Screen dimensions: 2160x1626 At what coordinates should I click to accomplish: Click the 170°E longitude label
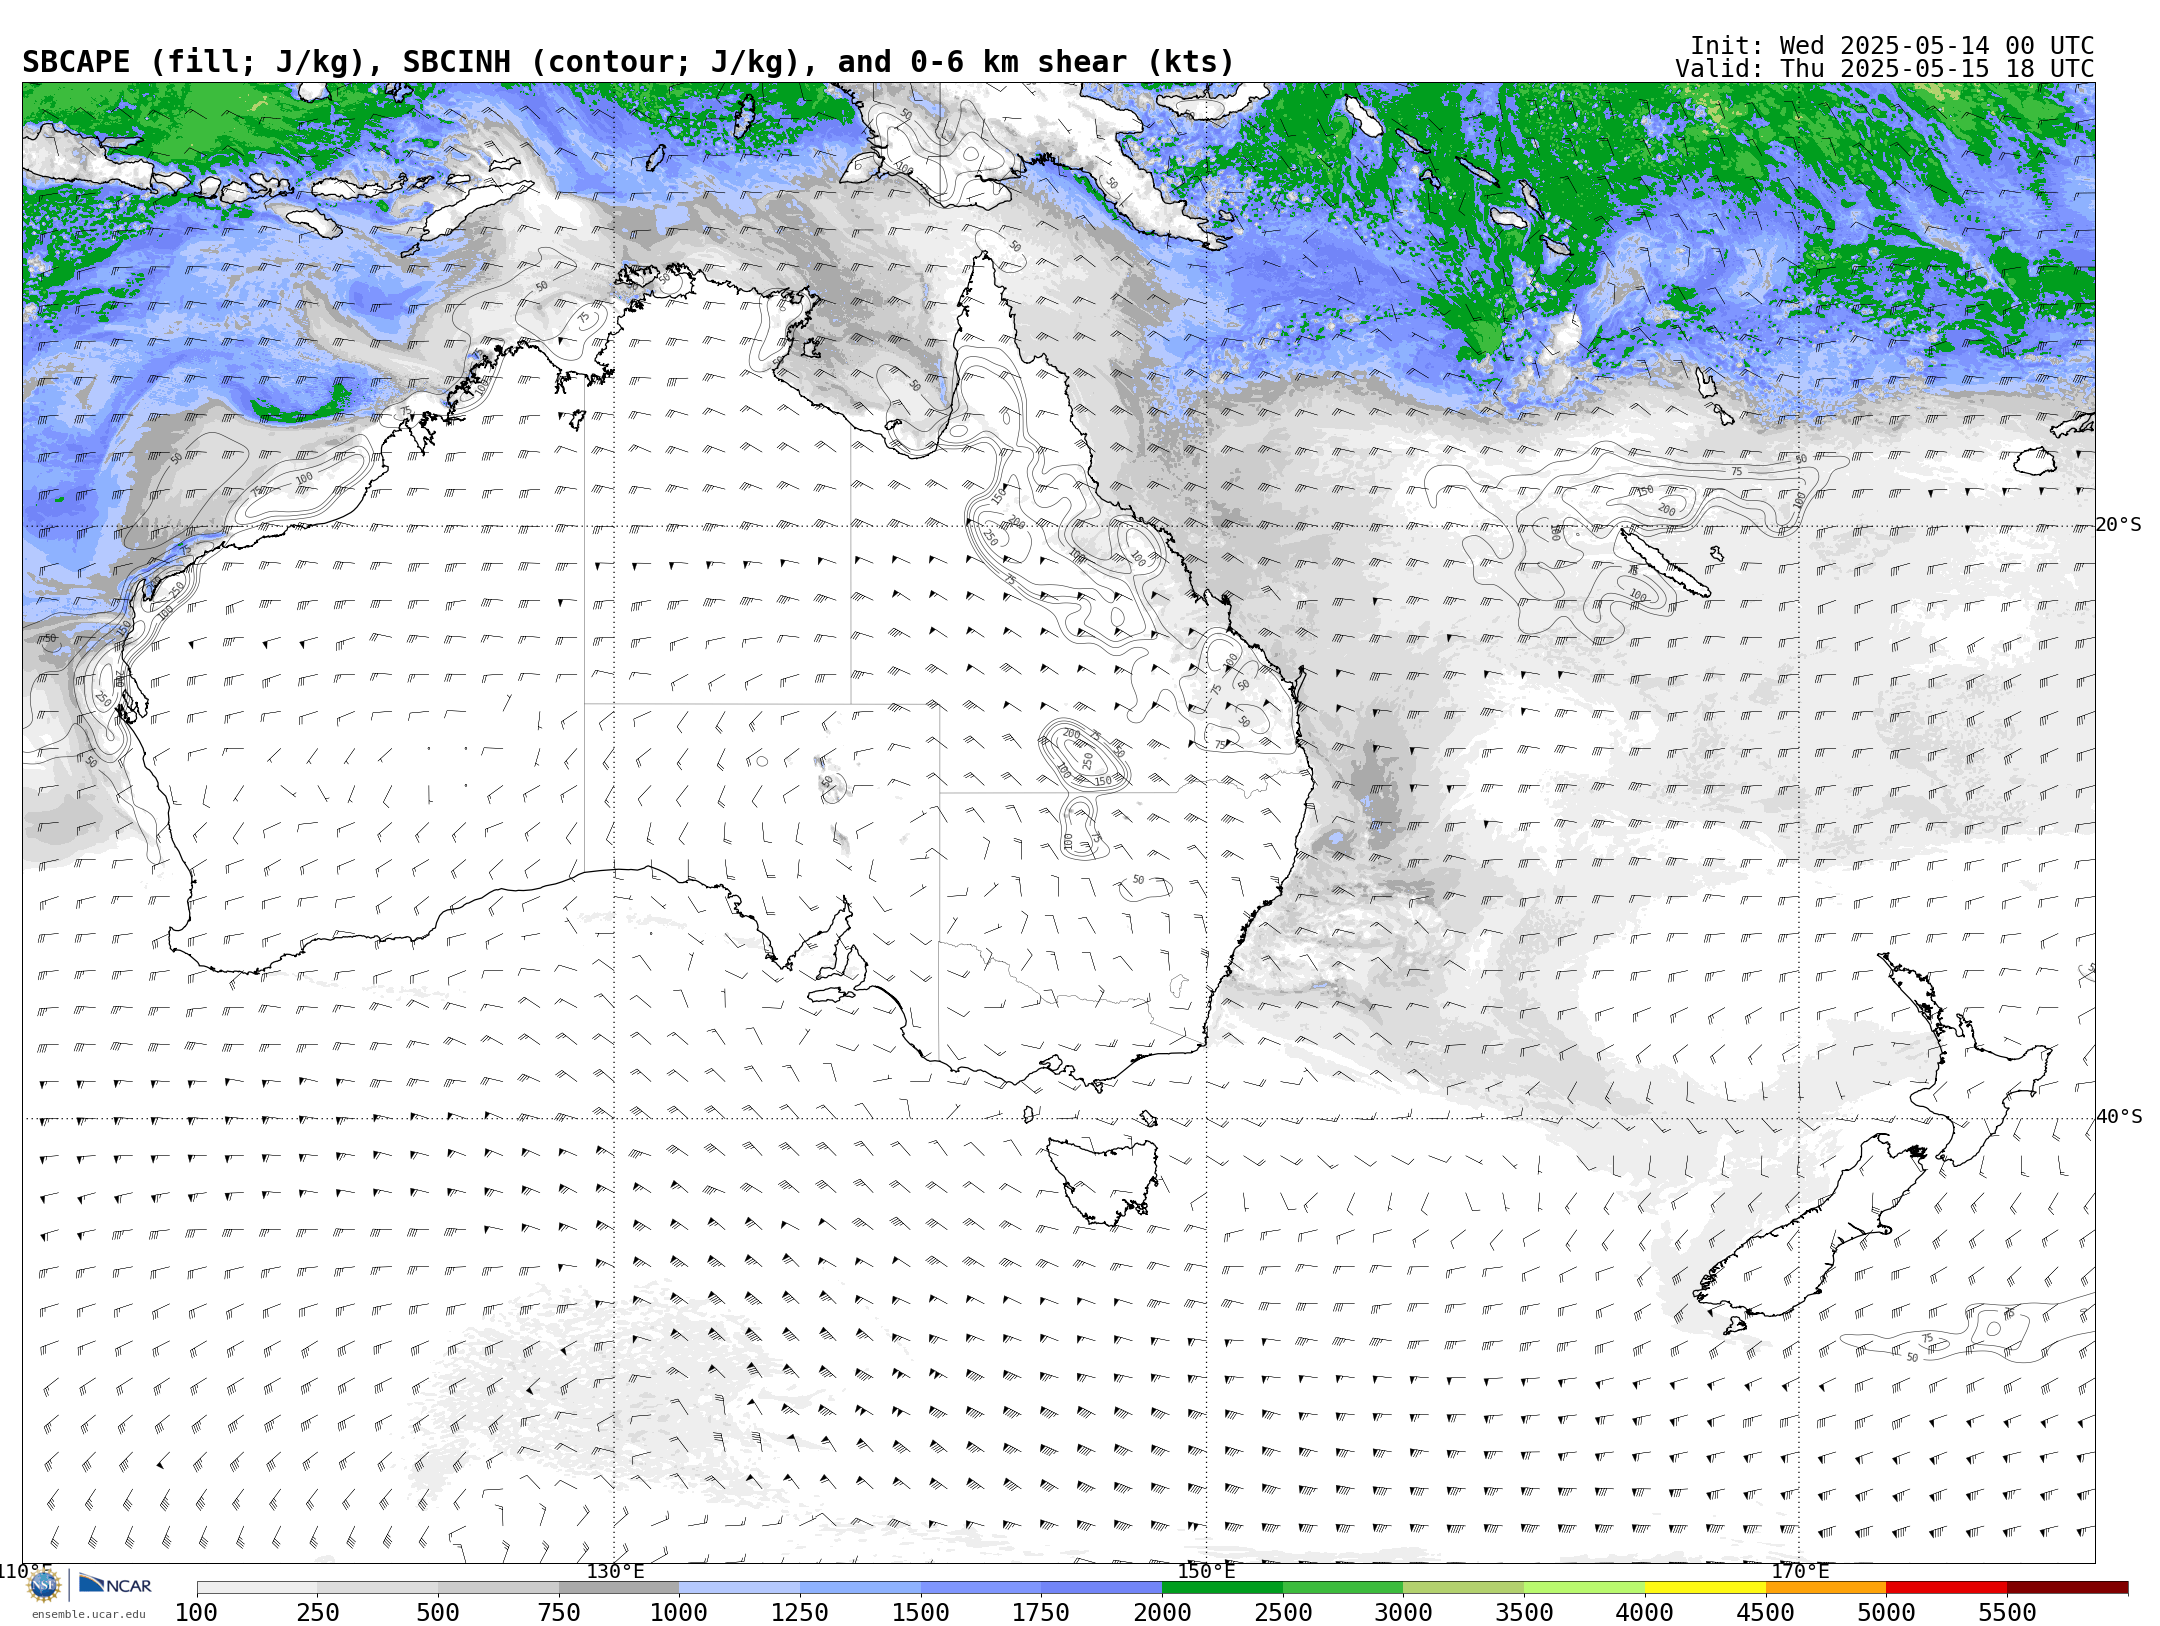coord(1800,1571)
